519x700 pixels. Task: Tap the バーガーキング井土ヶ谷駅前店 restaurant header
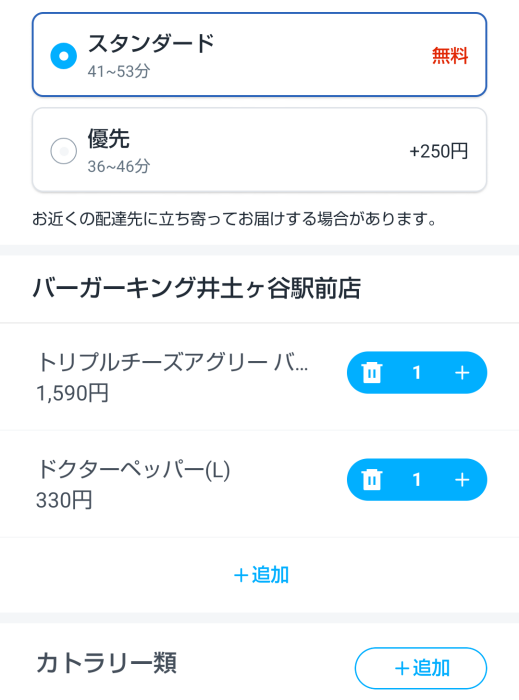(x=197, y=288)
